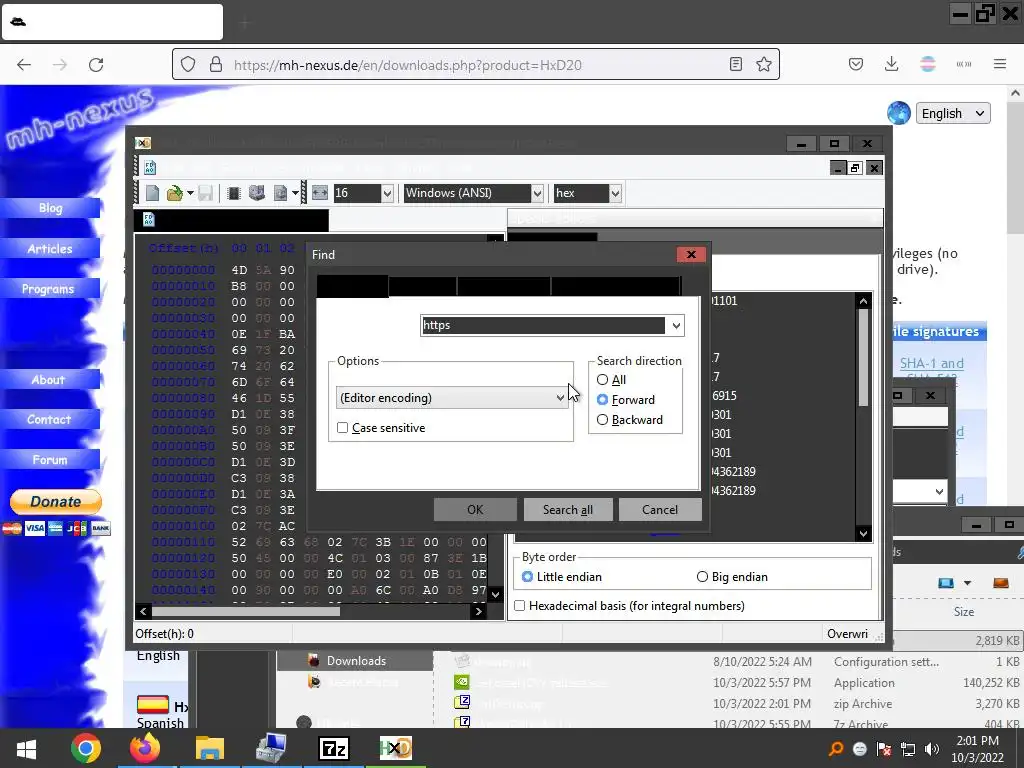Click Firefox reader view icon in address bar
This screenshot has width=1024, height=768.
click(736, 64)
